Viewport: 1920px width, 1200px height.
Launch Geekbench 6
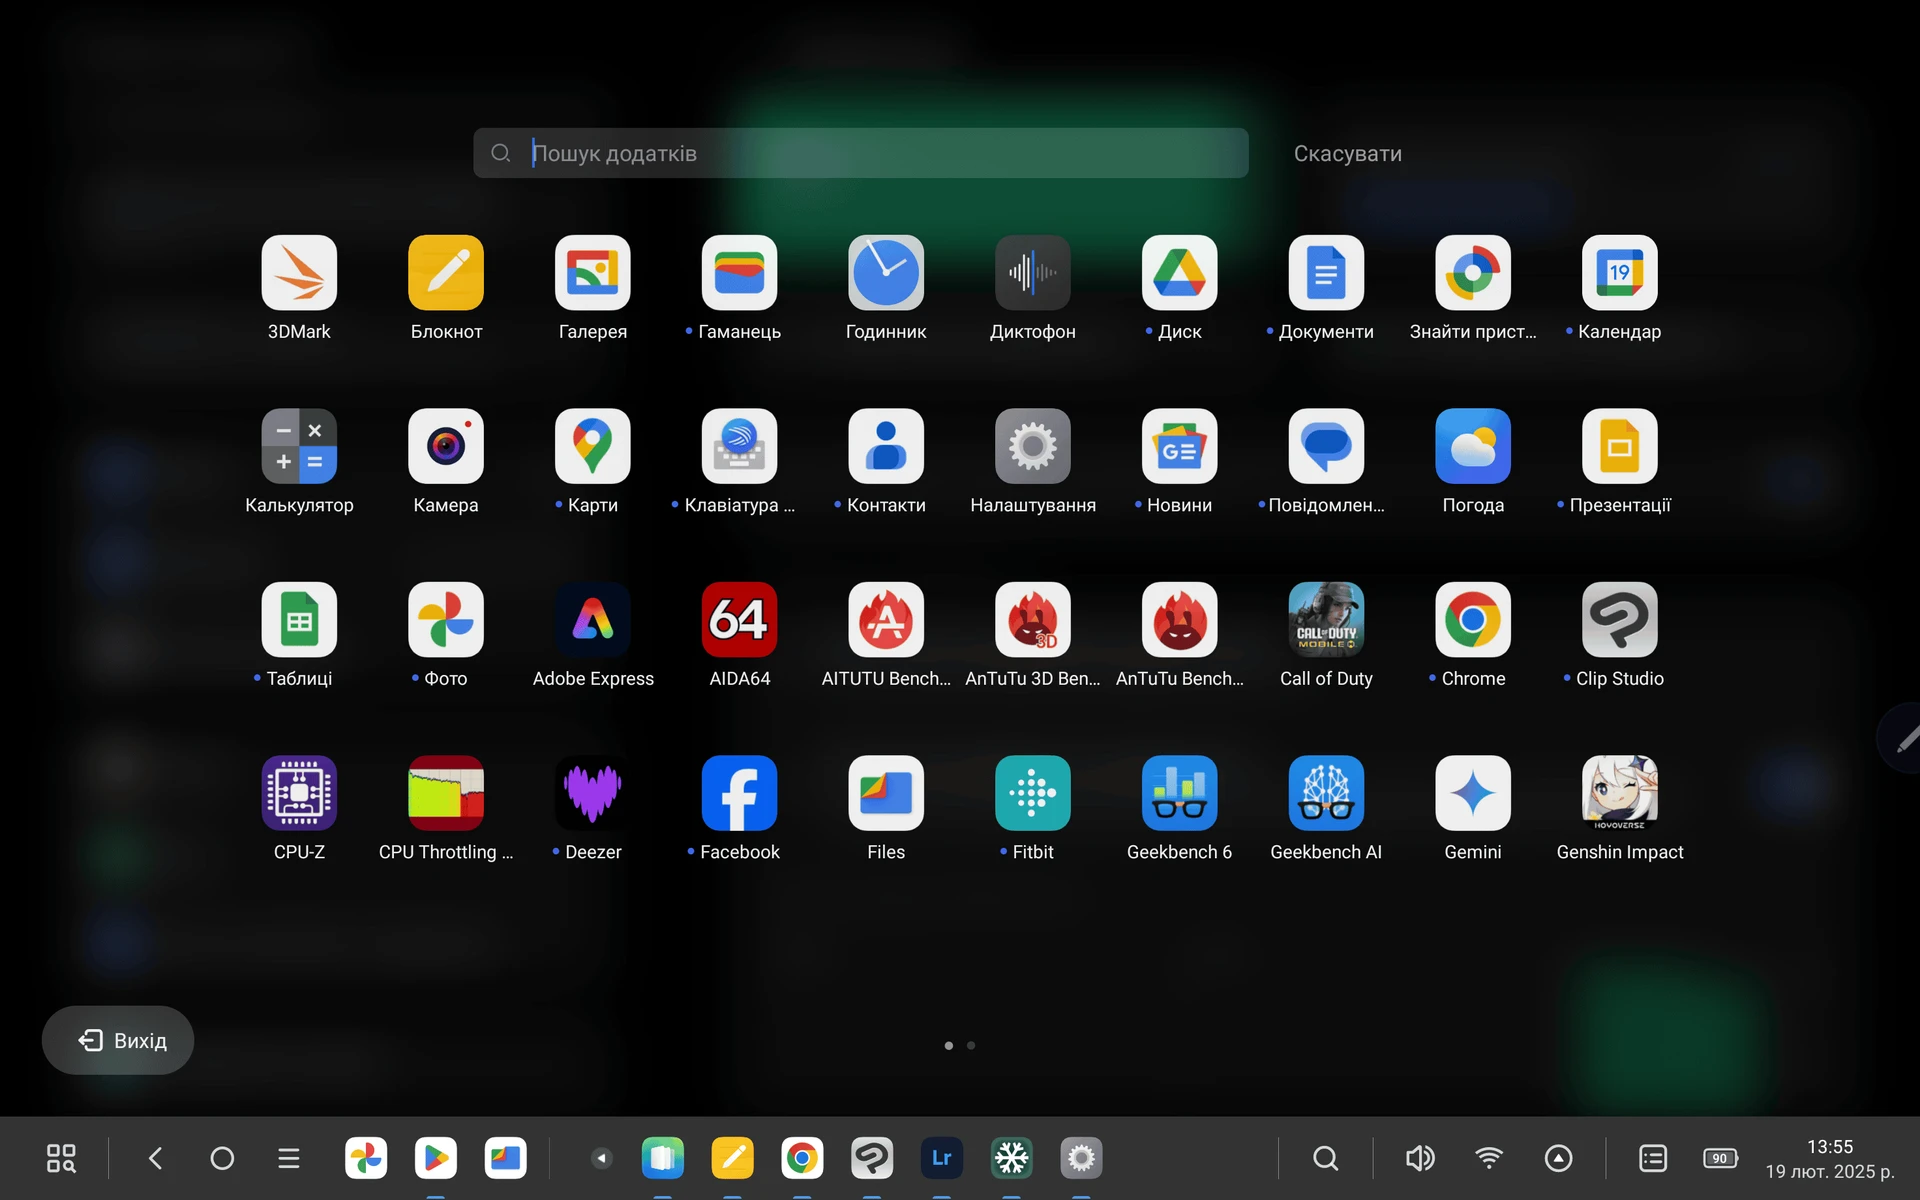point(1180,793)
